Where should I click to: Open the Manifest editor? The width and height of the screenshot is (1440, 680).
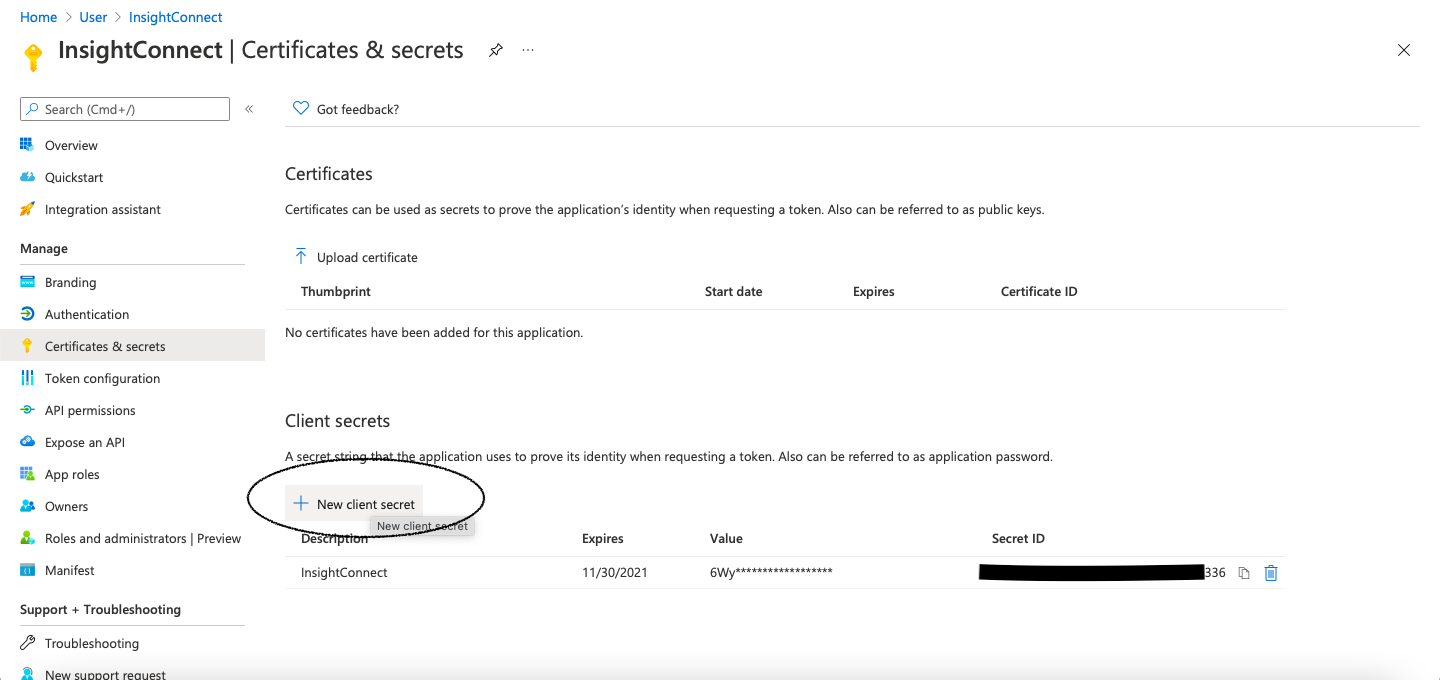click(70, 570)
